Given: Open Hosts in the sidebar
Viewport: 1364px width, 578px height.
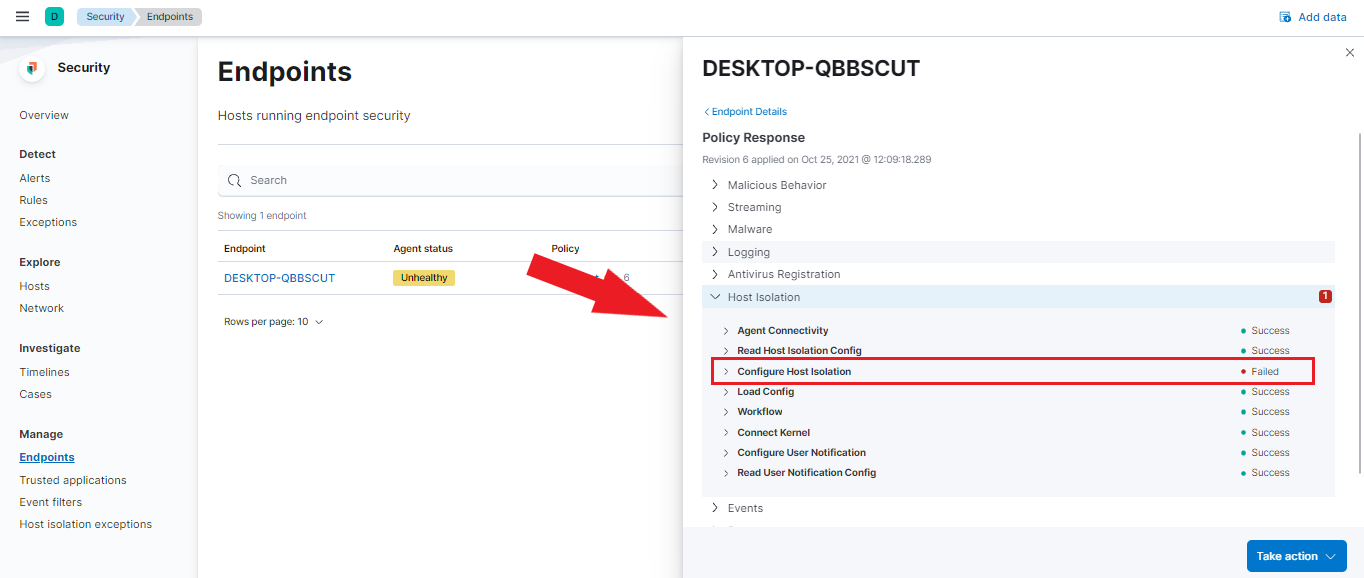Looking at the screenshot, I should [x=34, y=286].
